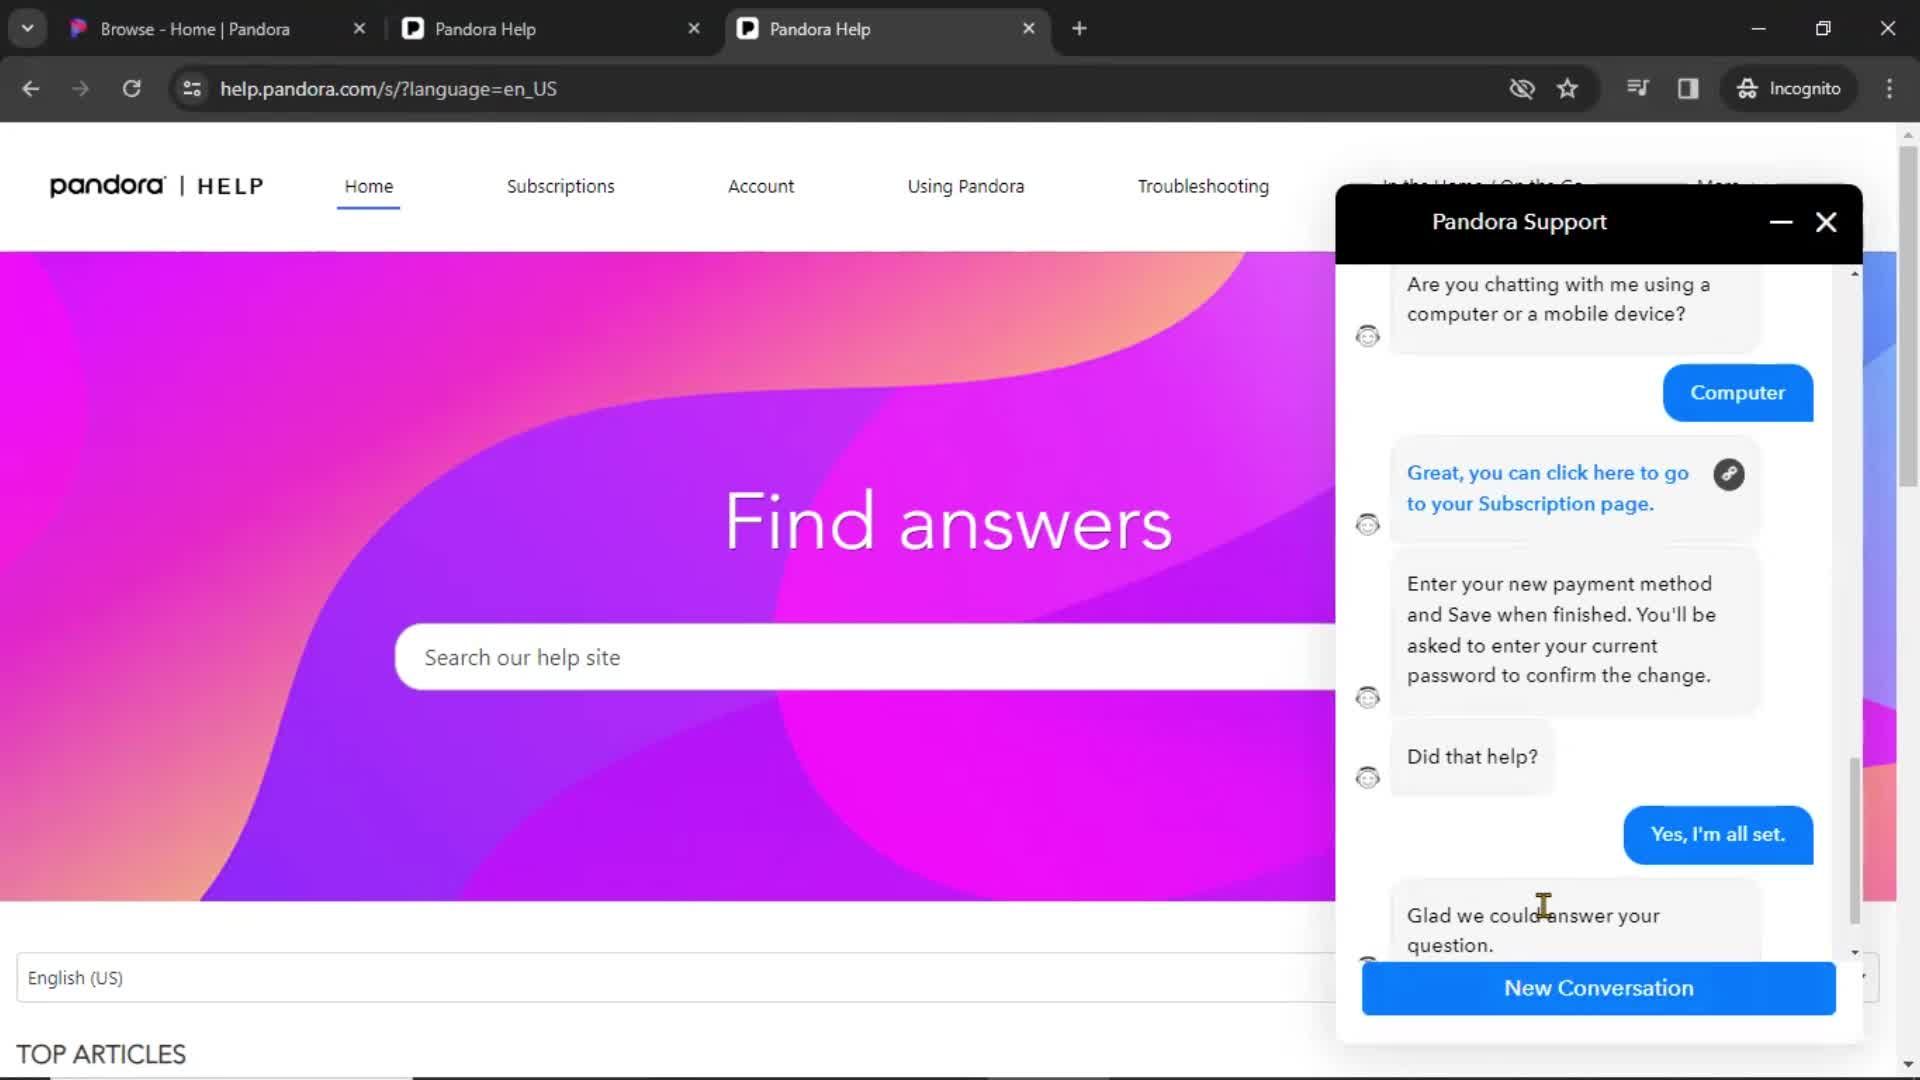Open the Troubleshooting menu
This screenshot has width=1920, height=1080.
click(1203, 186)
